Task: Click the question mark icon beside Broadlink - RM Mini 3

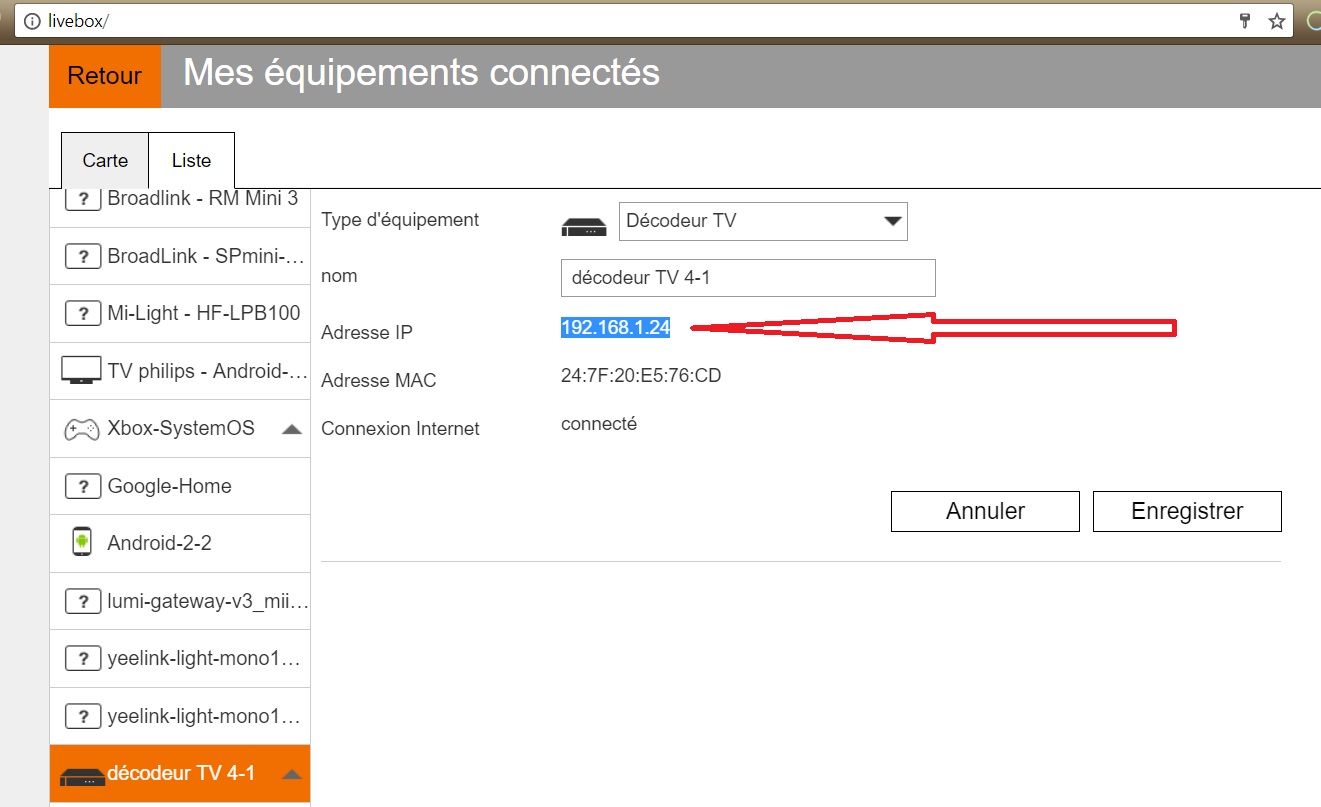Action: (84, 198)
